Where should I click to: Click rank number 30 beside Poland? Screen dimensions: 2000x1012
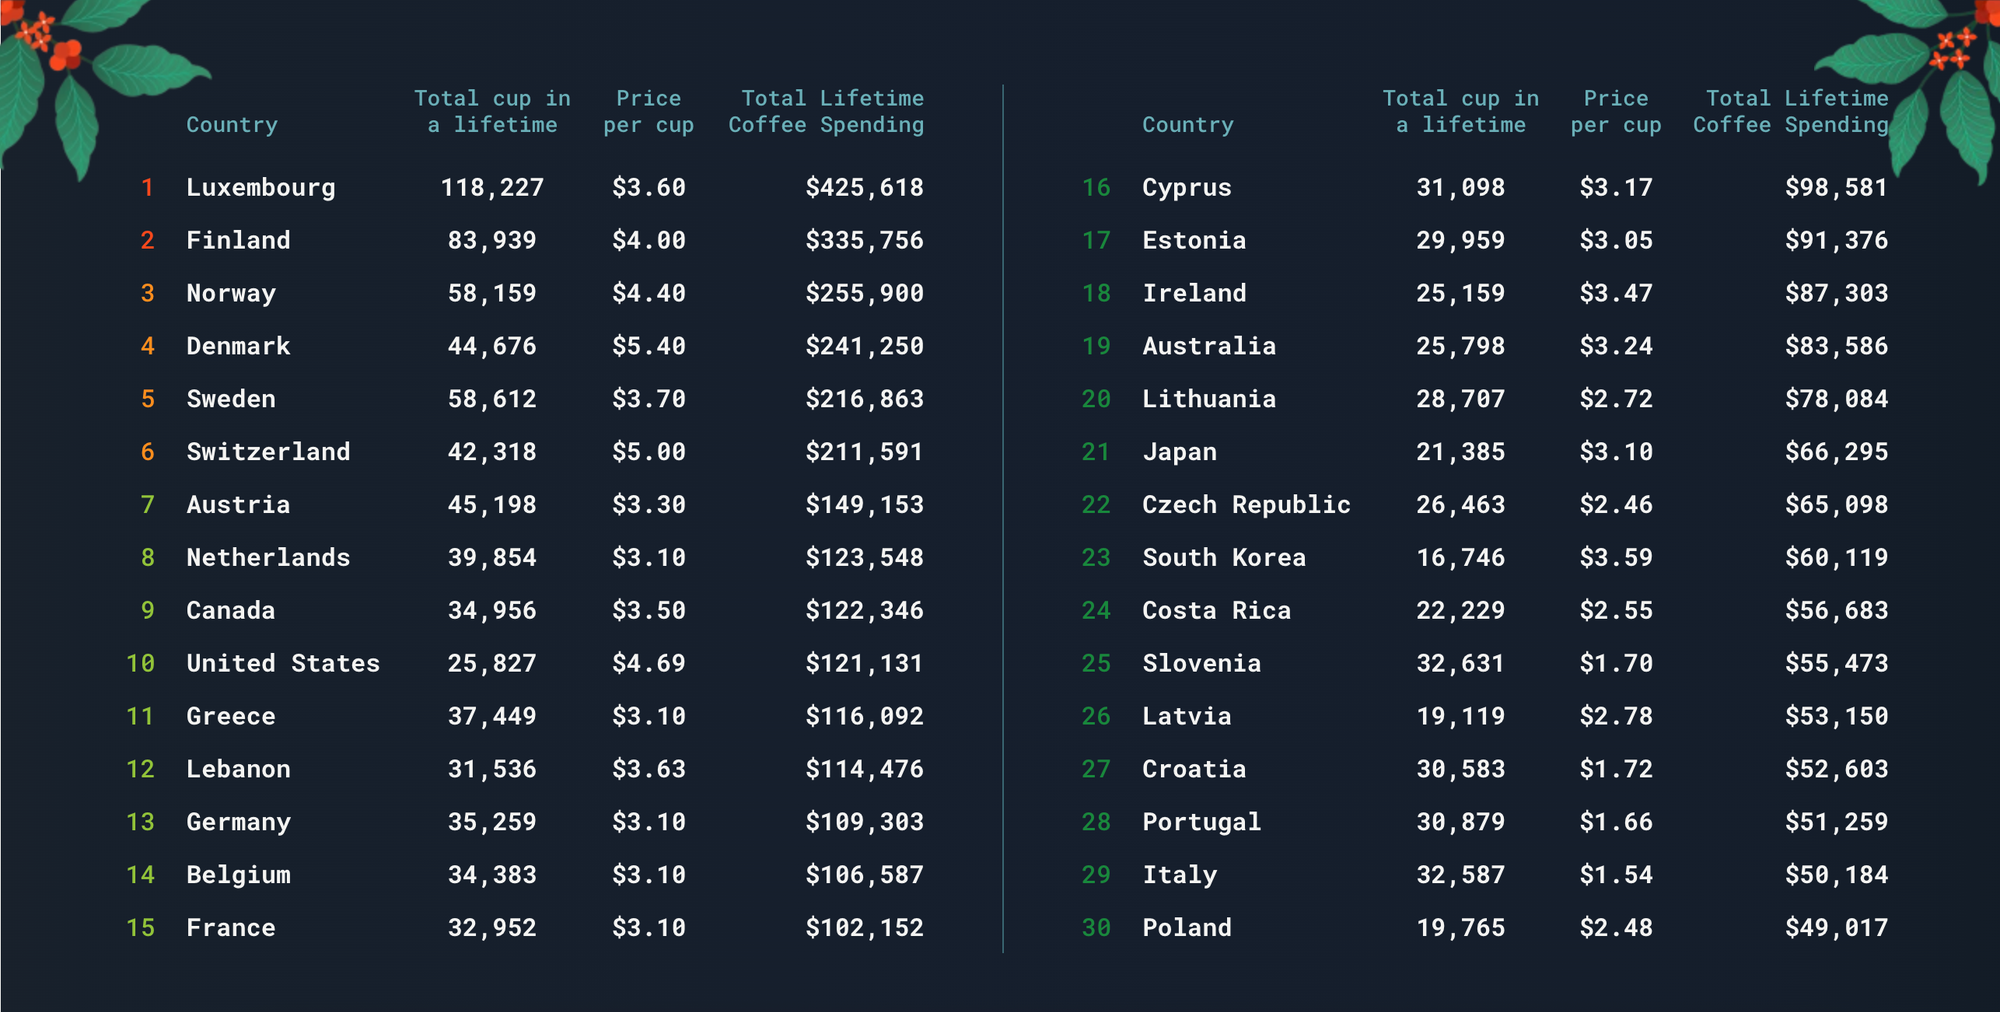coord(1096,928)
